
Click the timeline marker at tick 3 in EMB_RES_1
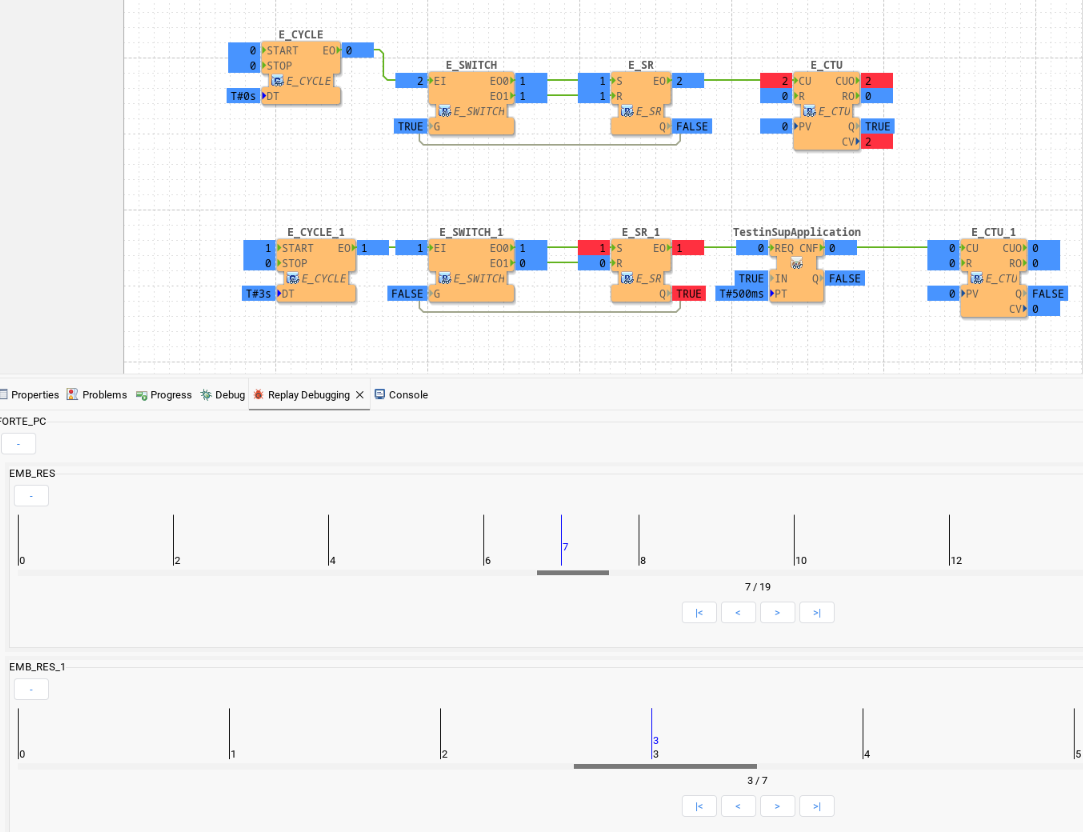[651, 733]
